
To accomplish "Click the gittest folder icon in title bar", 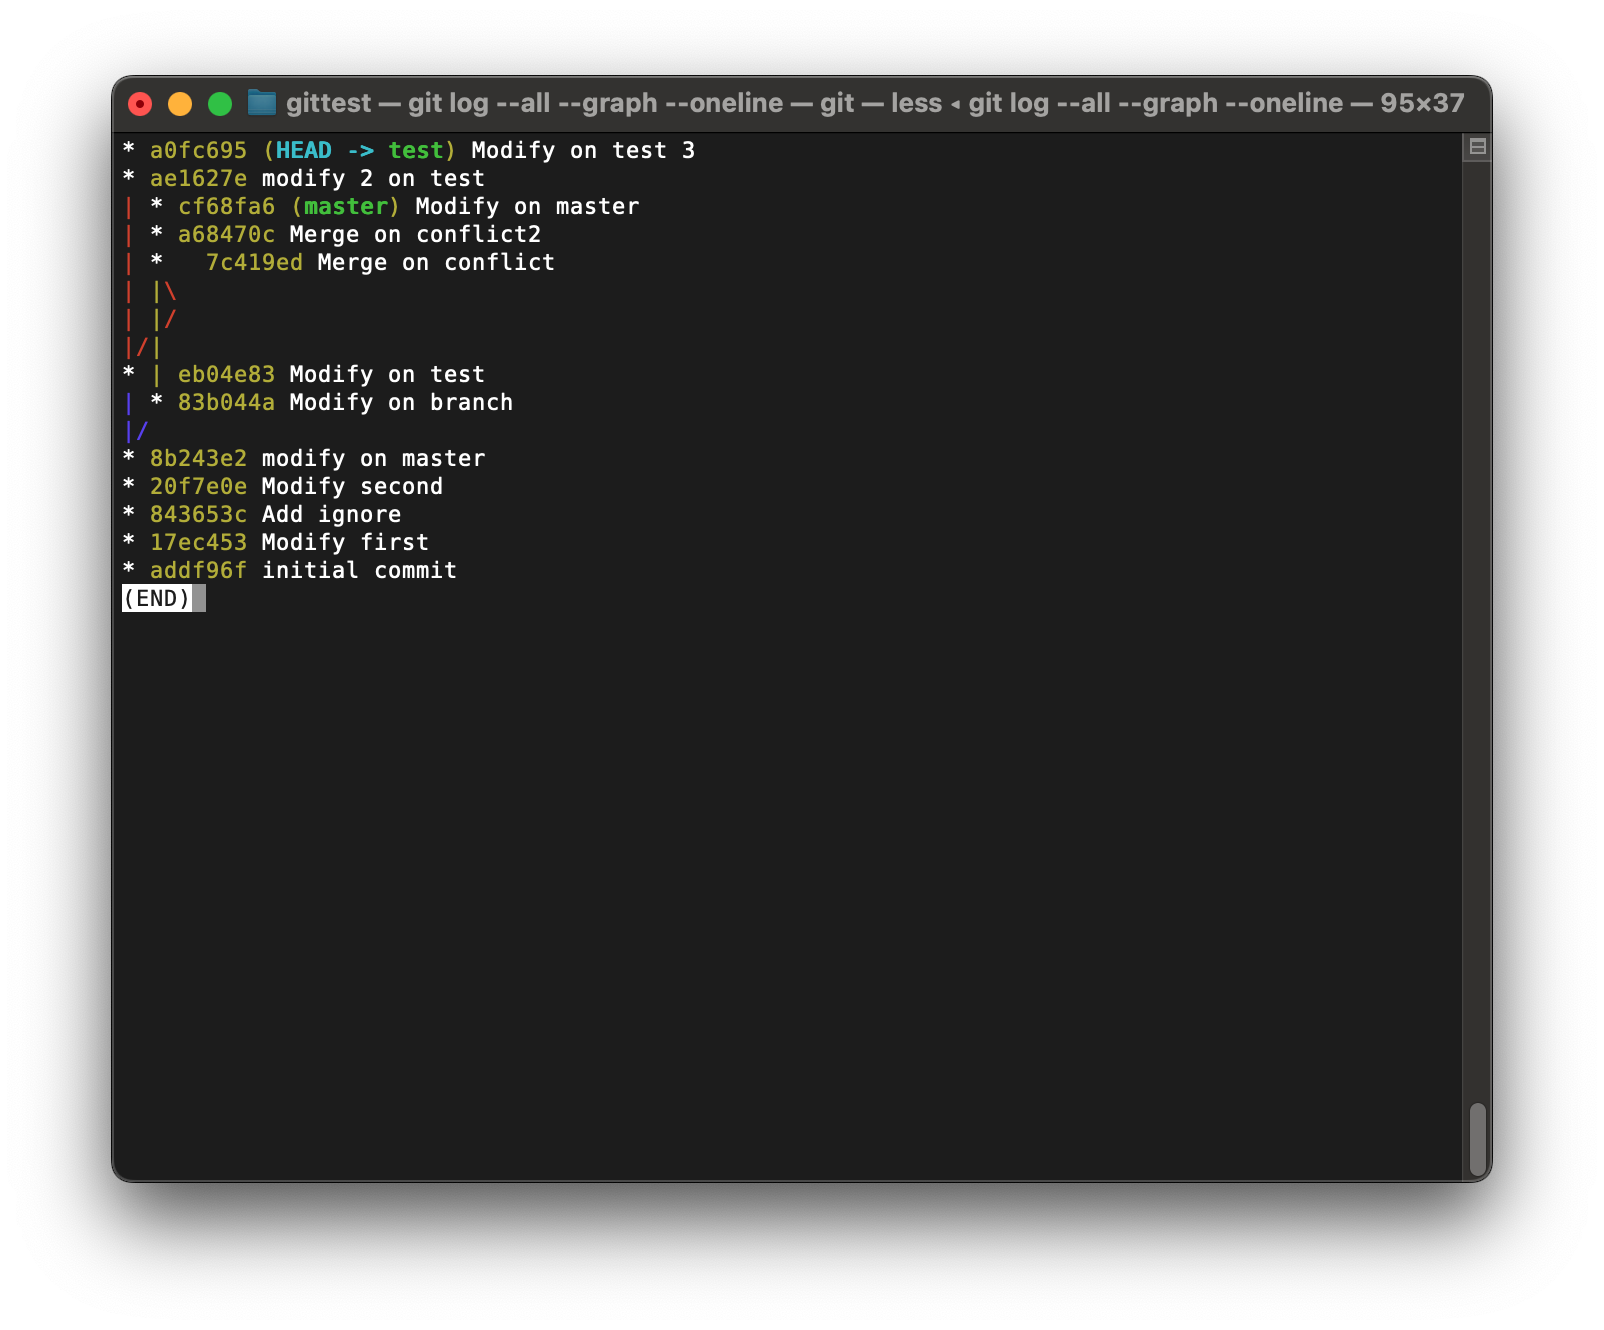I will (x=262, y=103).
